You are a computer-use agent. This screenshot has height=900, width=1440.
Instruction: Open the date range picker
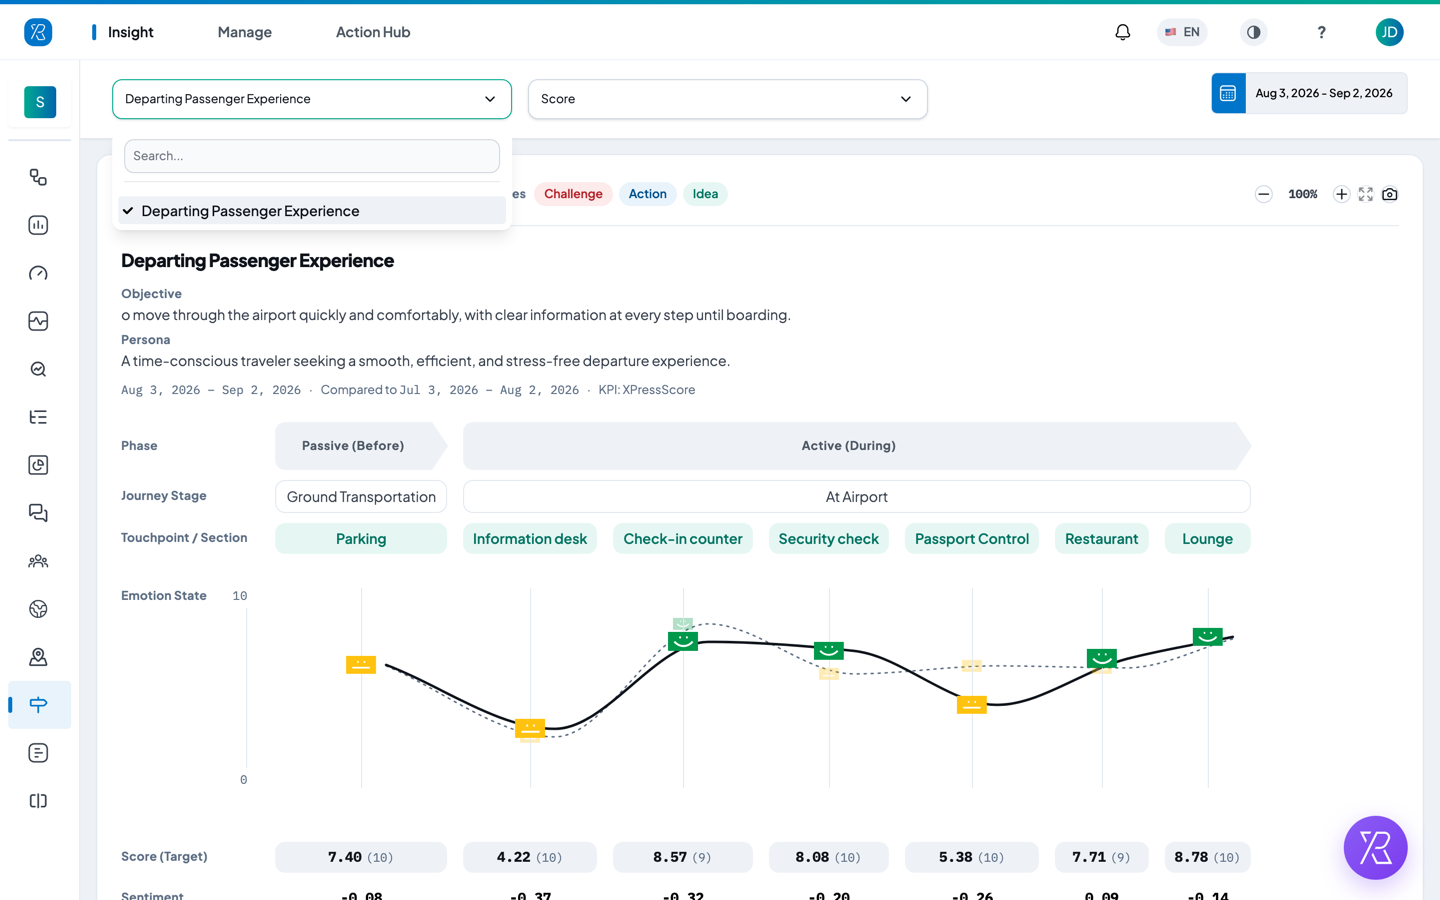1309,93
